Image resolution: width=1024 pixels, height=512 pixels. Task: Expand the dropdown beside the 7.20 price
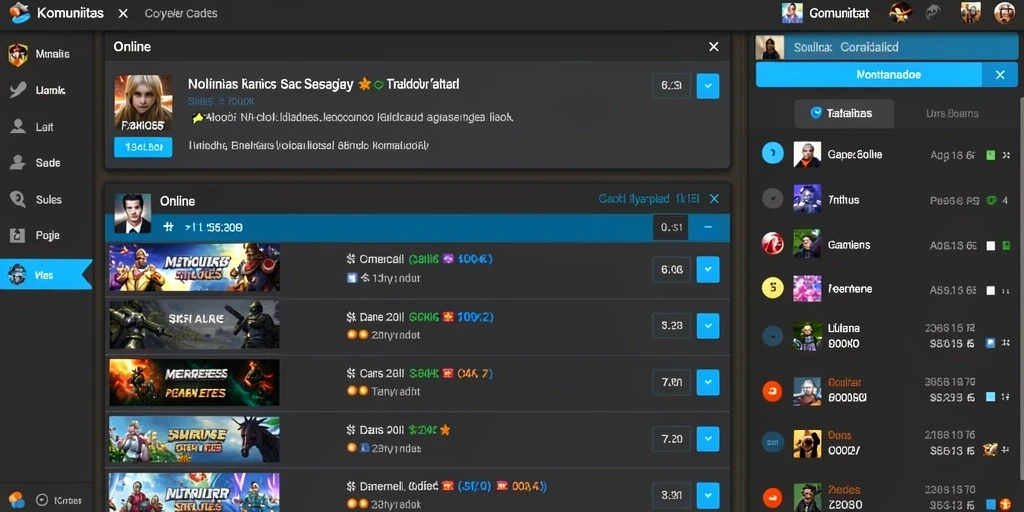pos(708,439)
